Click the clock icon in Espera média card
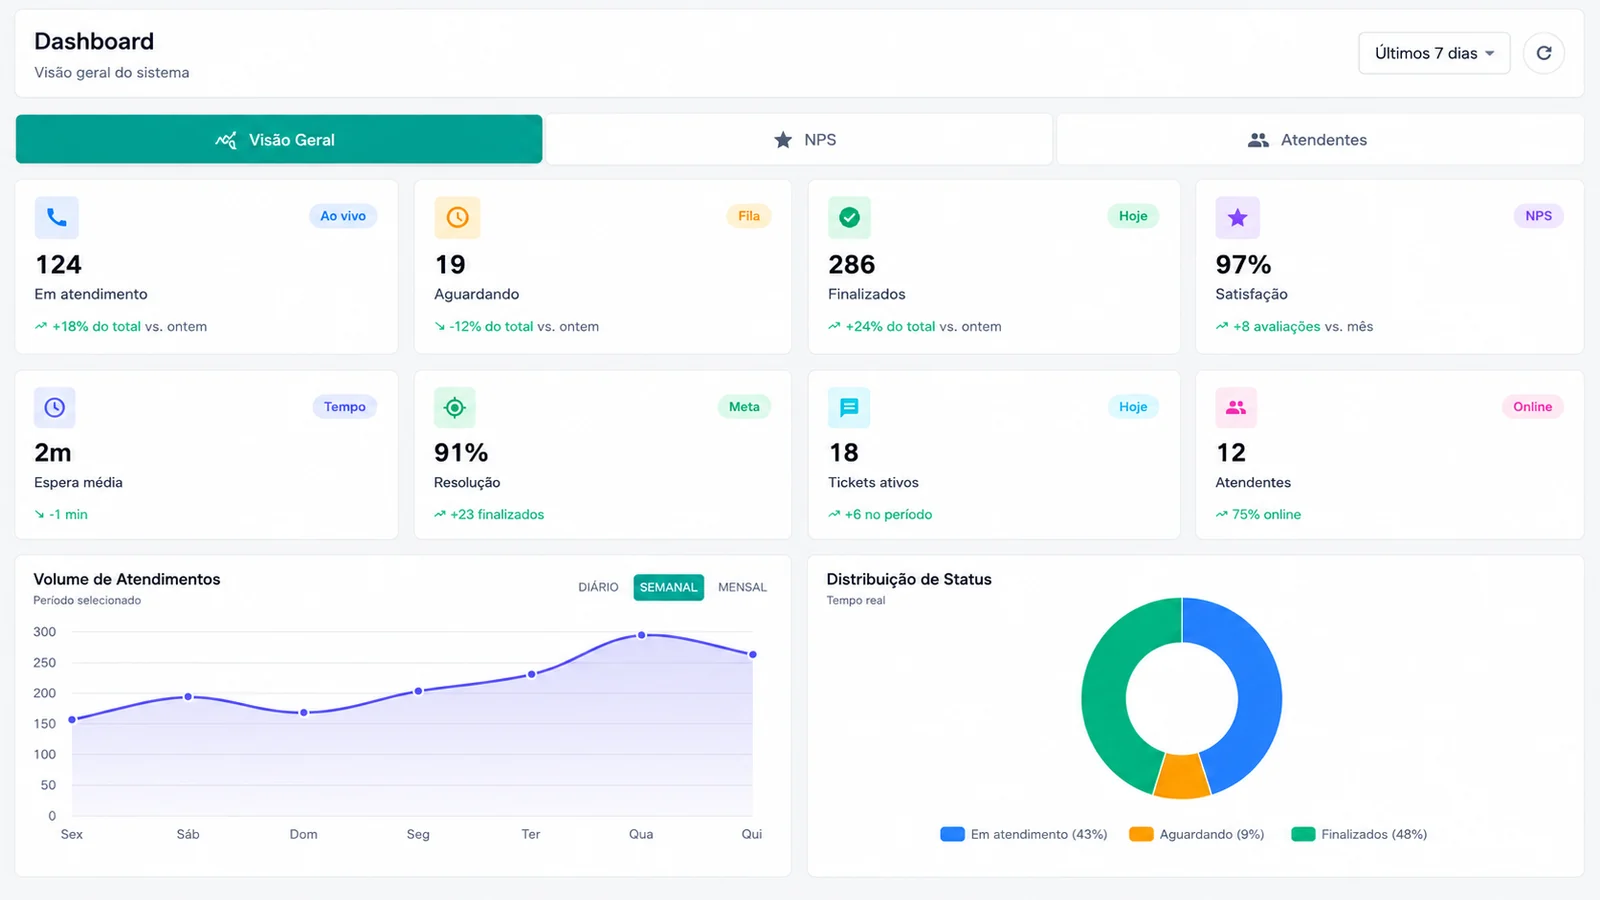 [55, 407]
